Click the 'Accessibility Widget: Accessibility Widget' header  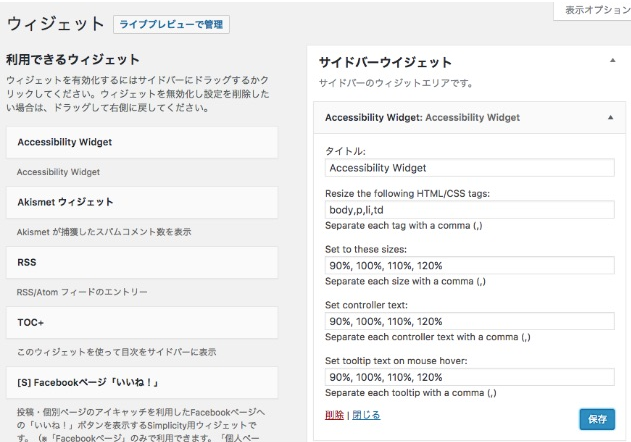click(469, 118)
